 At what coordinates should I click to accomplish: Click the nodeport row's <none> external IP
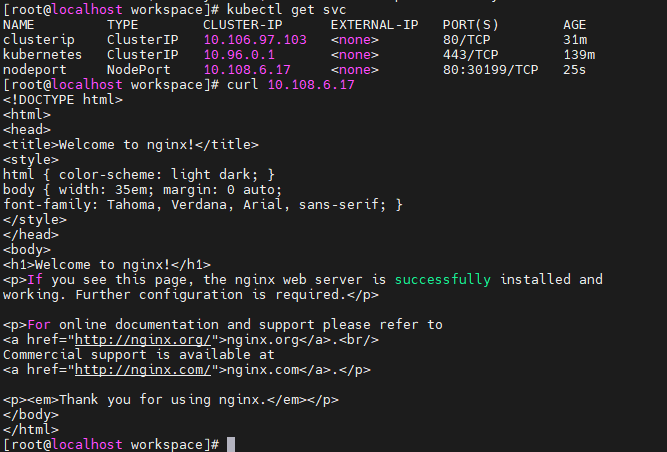tap(355, 70)
